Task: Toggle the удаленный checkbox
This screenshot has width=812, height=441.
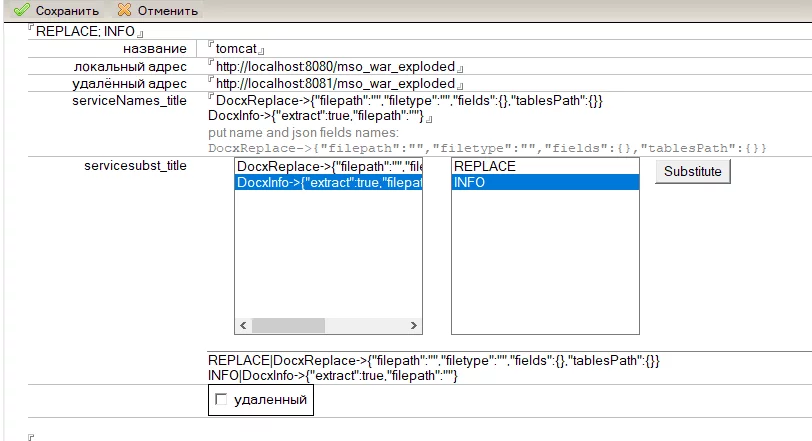Action: click(221, 401)
